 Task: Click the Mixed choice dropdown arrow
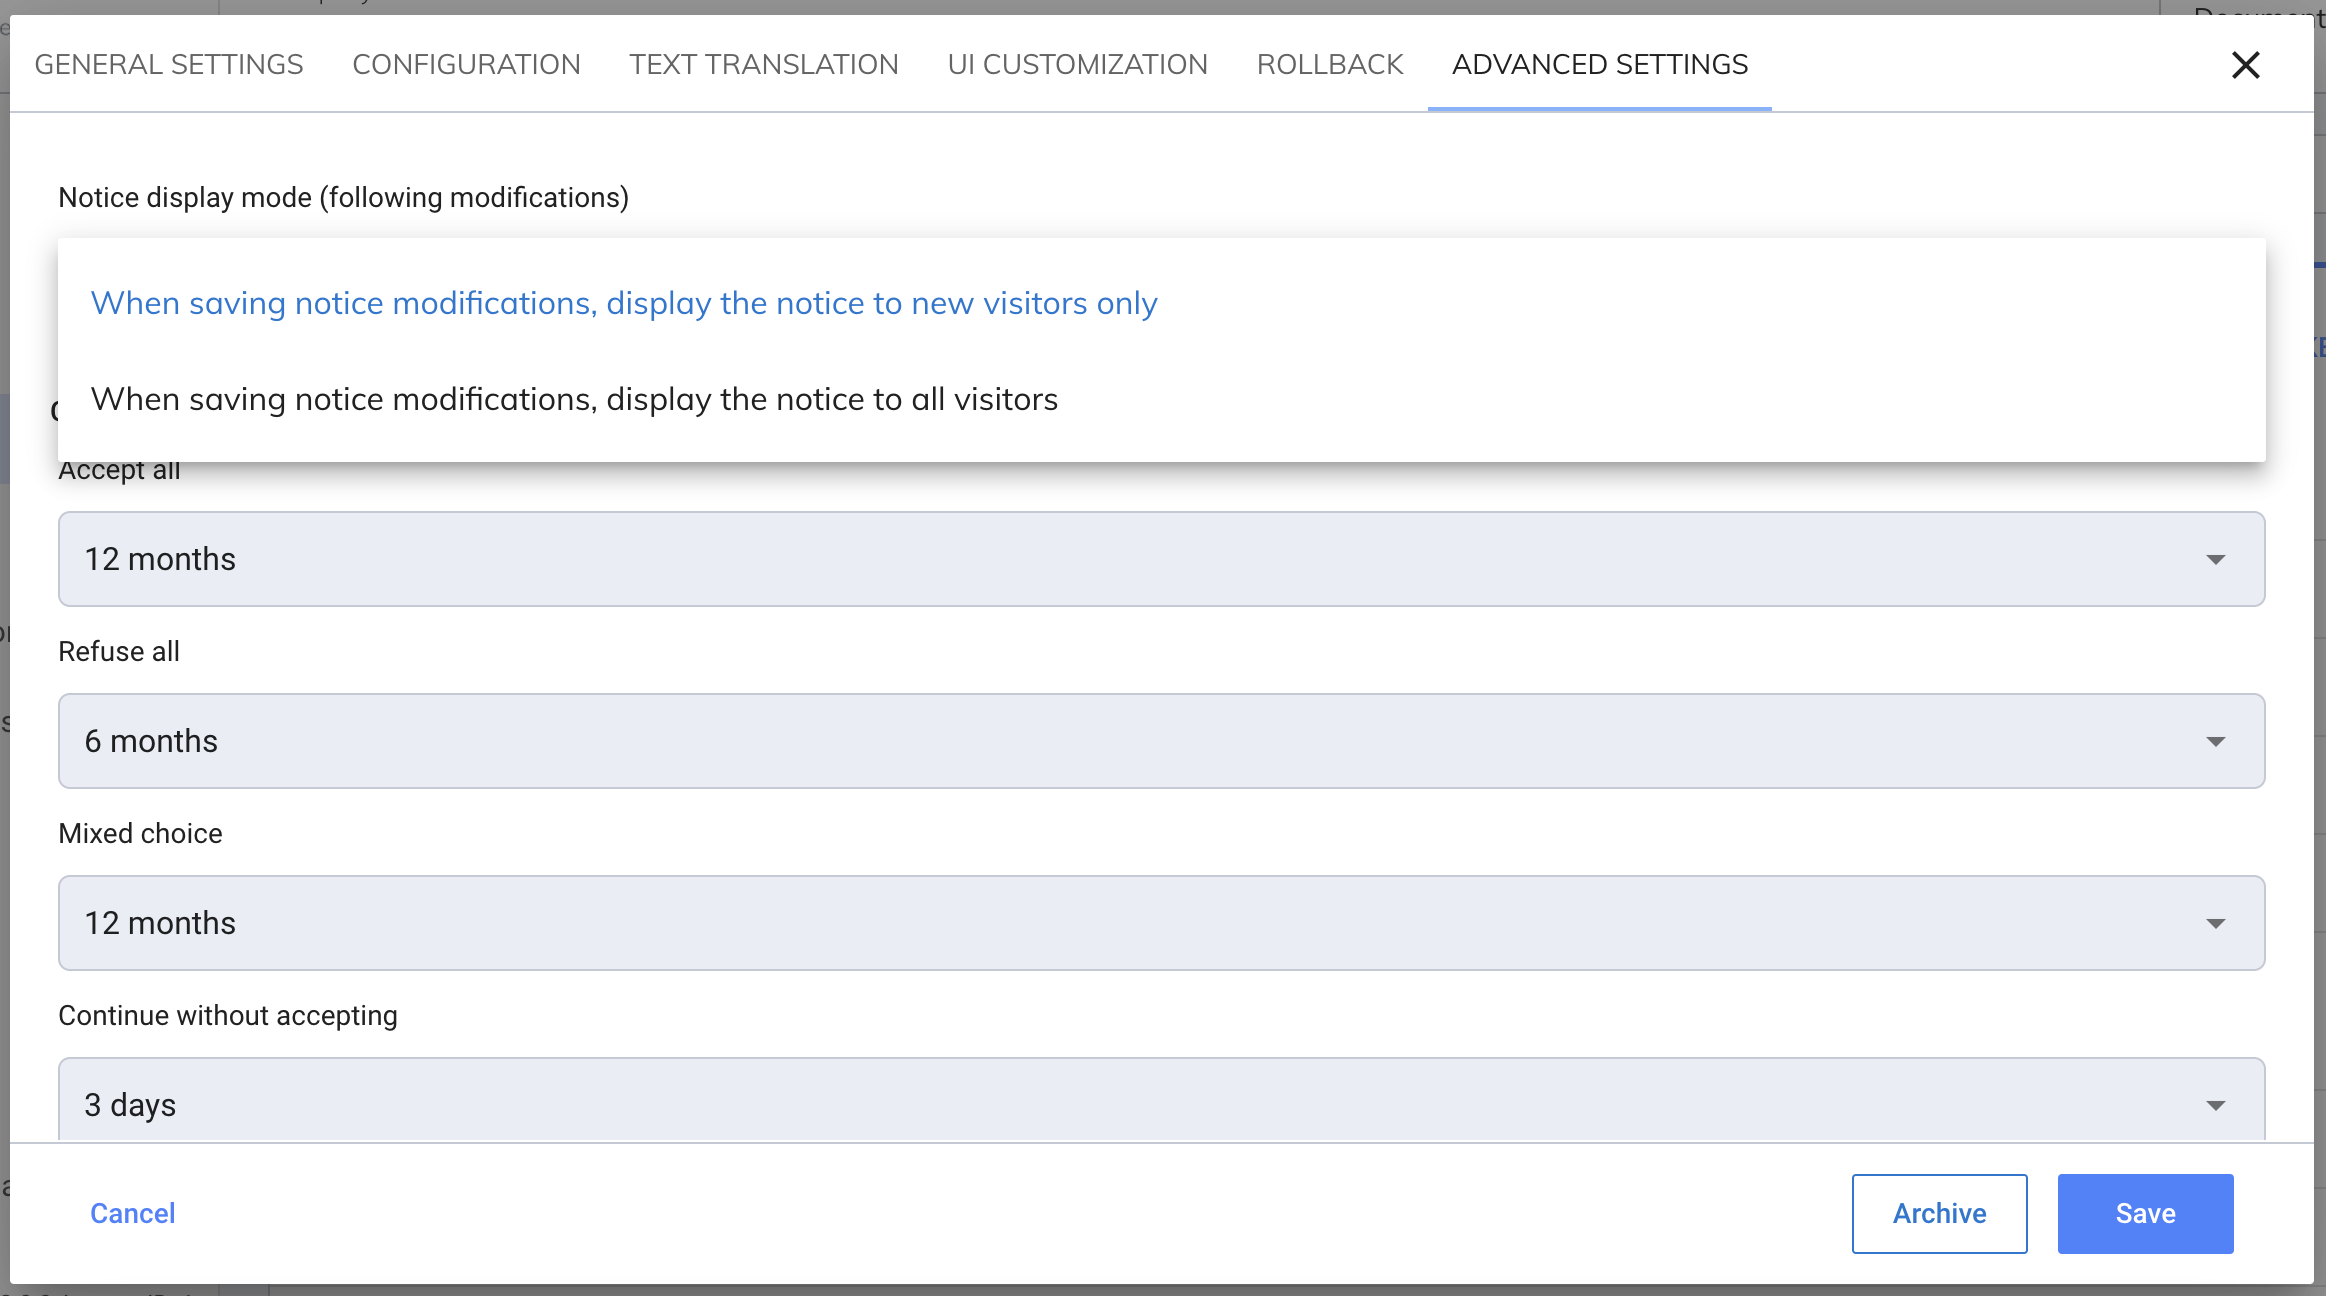pos(2215,924)
